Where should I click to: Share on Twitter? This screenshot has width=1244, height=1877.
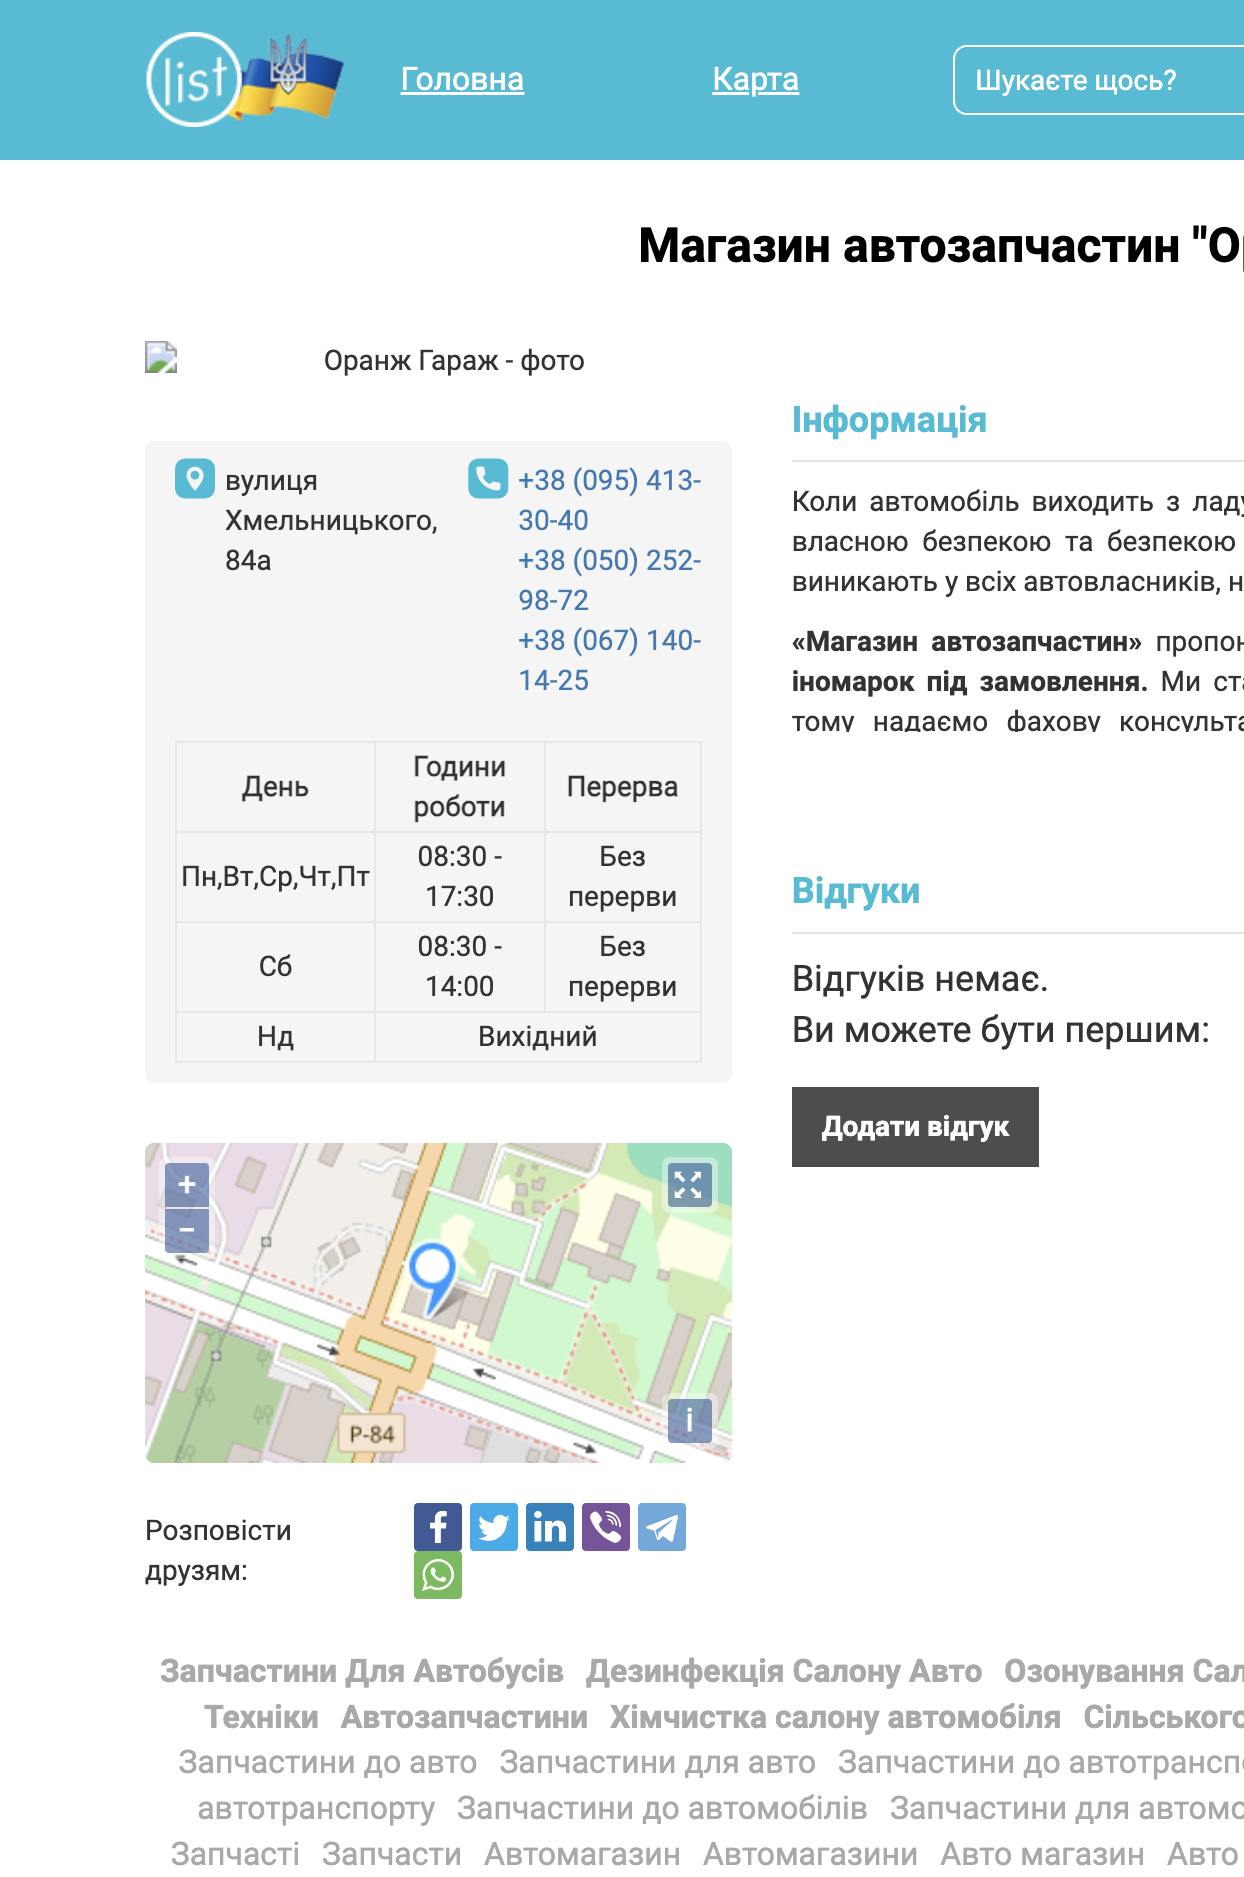pos(494,1527)
